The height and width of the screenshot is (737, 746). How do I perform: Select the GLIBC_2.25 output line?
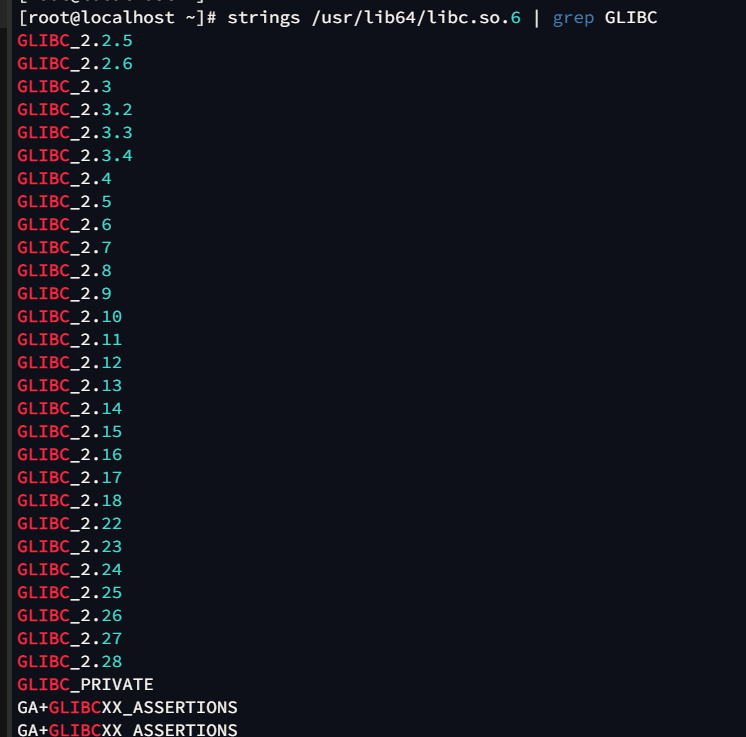pyautogui.click(x=69, y=593)
